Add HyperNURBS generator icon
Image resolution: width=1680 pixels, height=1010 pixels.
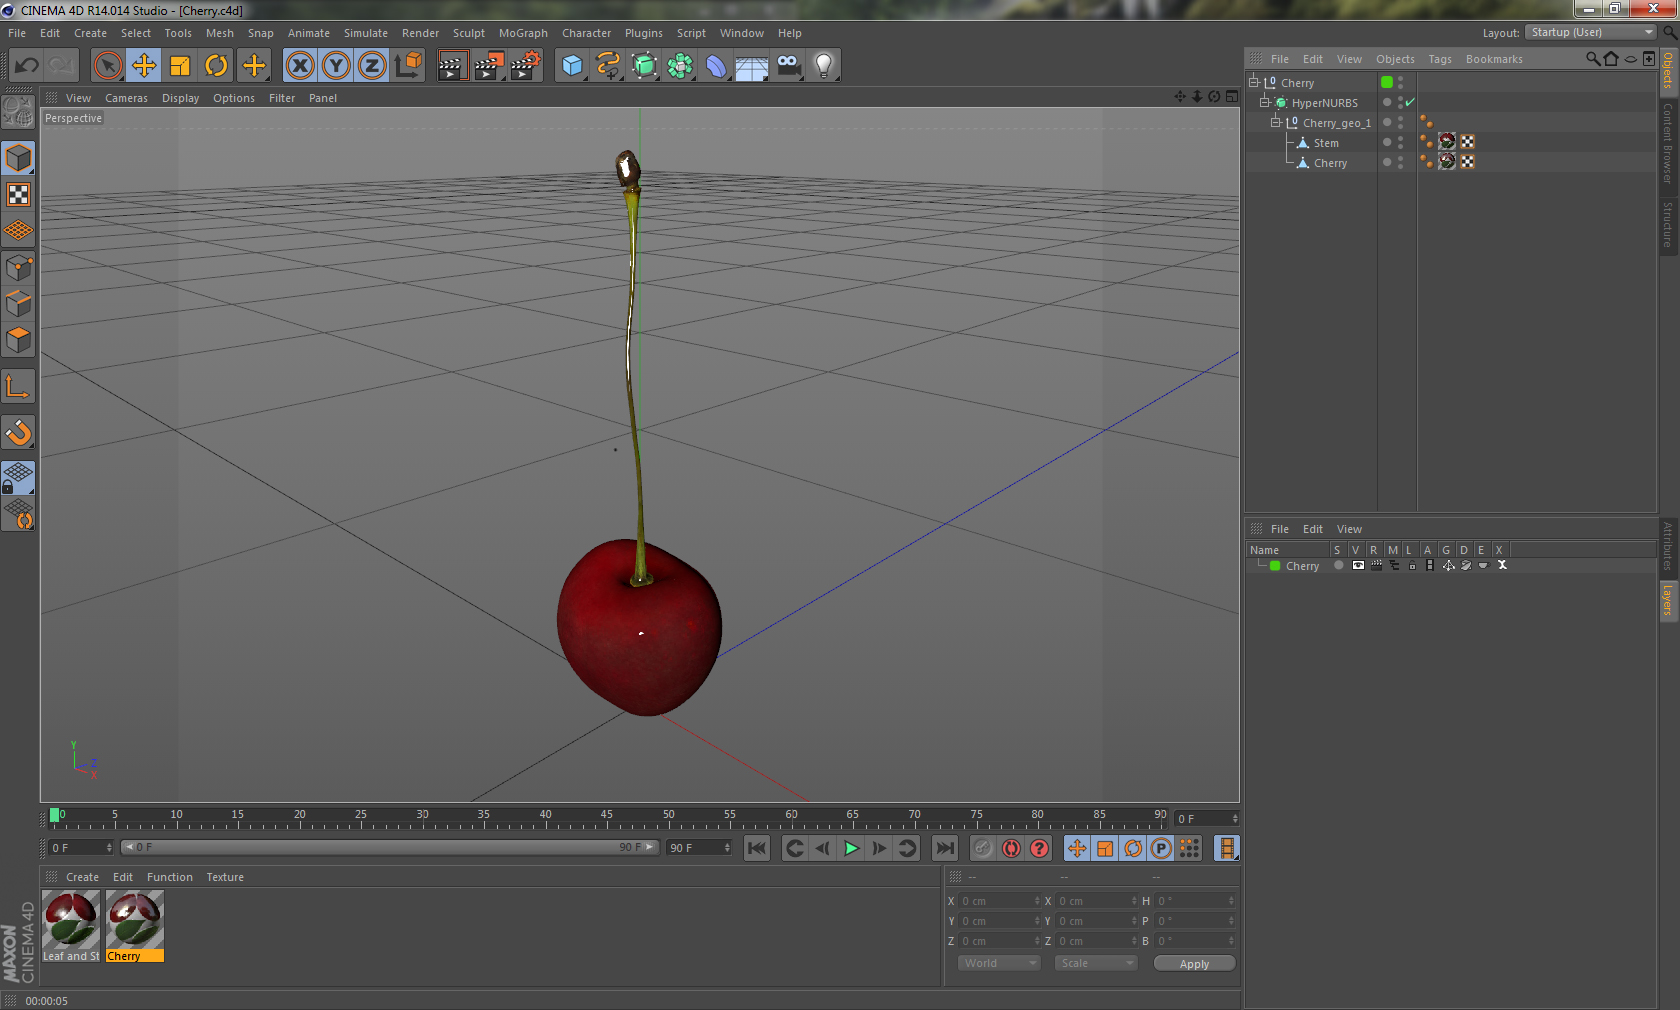pyautogui.click(x=644, y=66)
